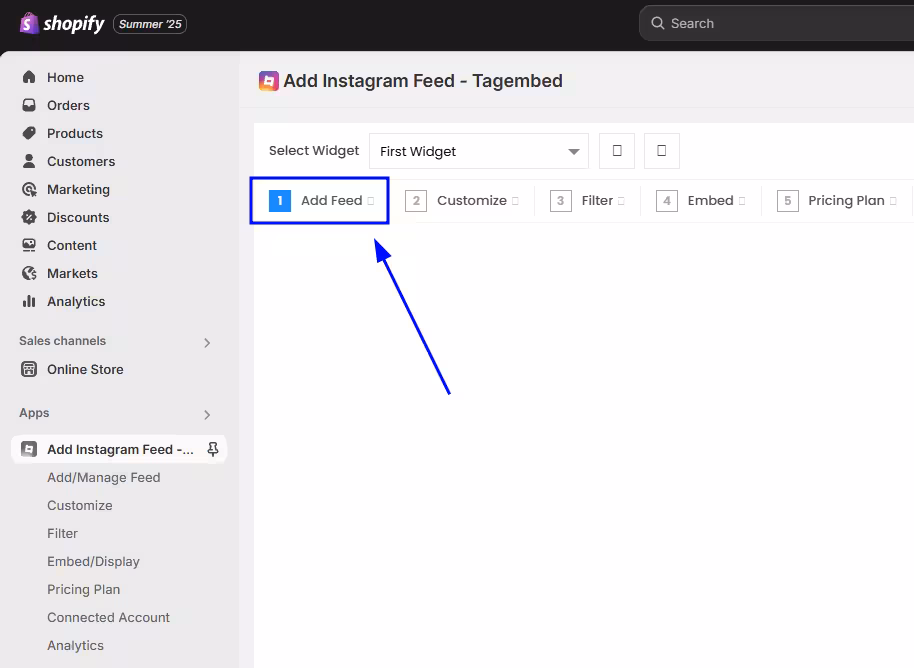Switch to Pricing Plan step tab
This screenshot has width=914, height=668.
tap(837, 201)
